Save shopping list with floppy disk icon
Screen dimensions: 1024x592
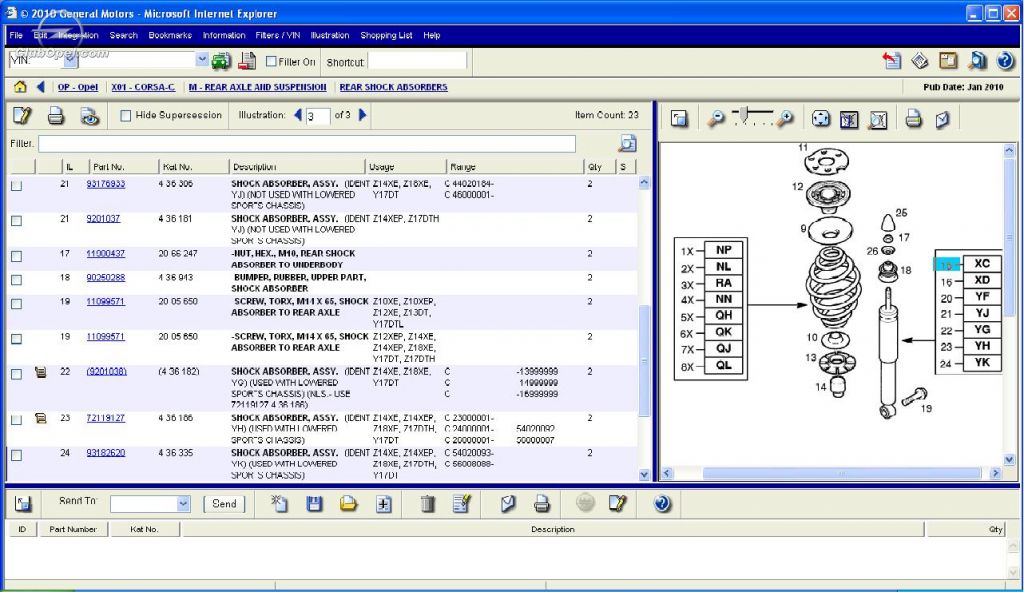click(314, 503)
